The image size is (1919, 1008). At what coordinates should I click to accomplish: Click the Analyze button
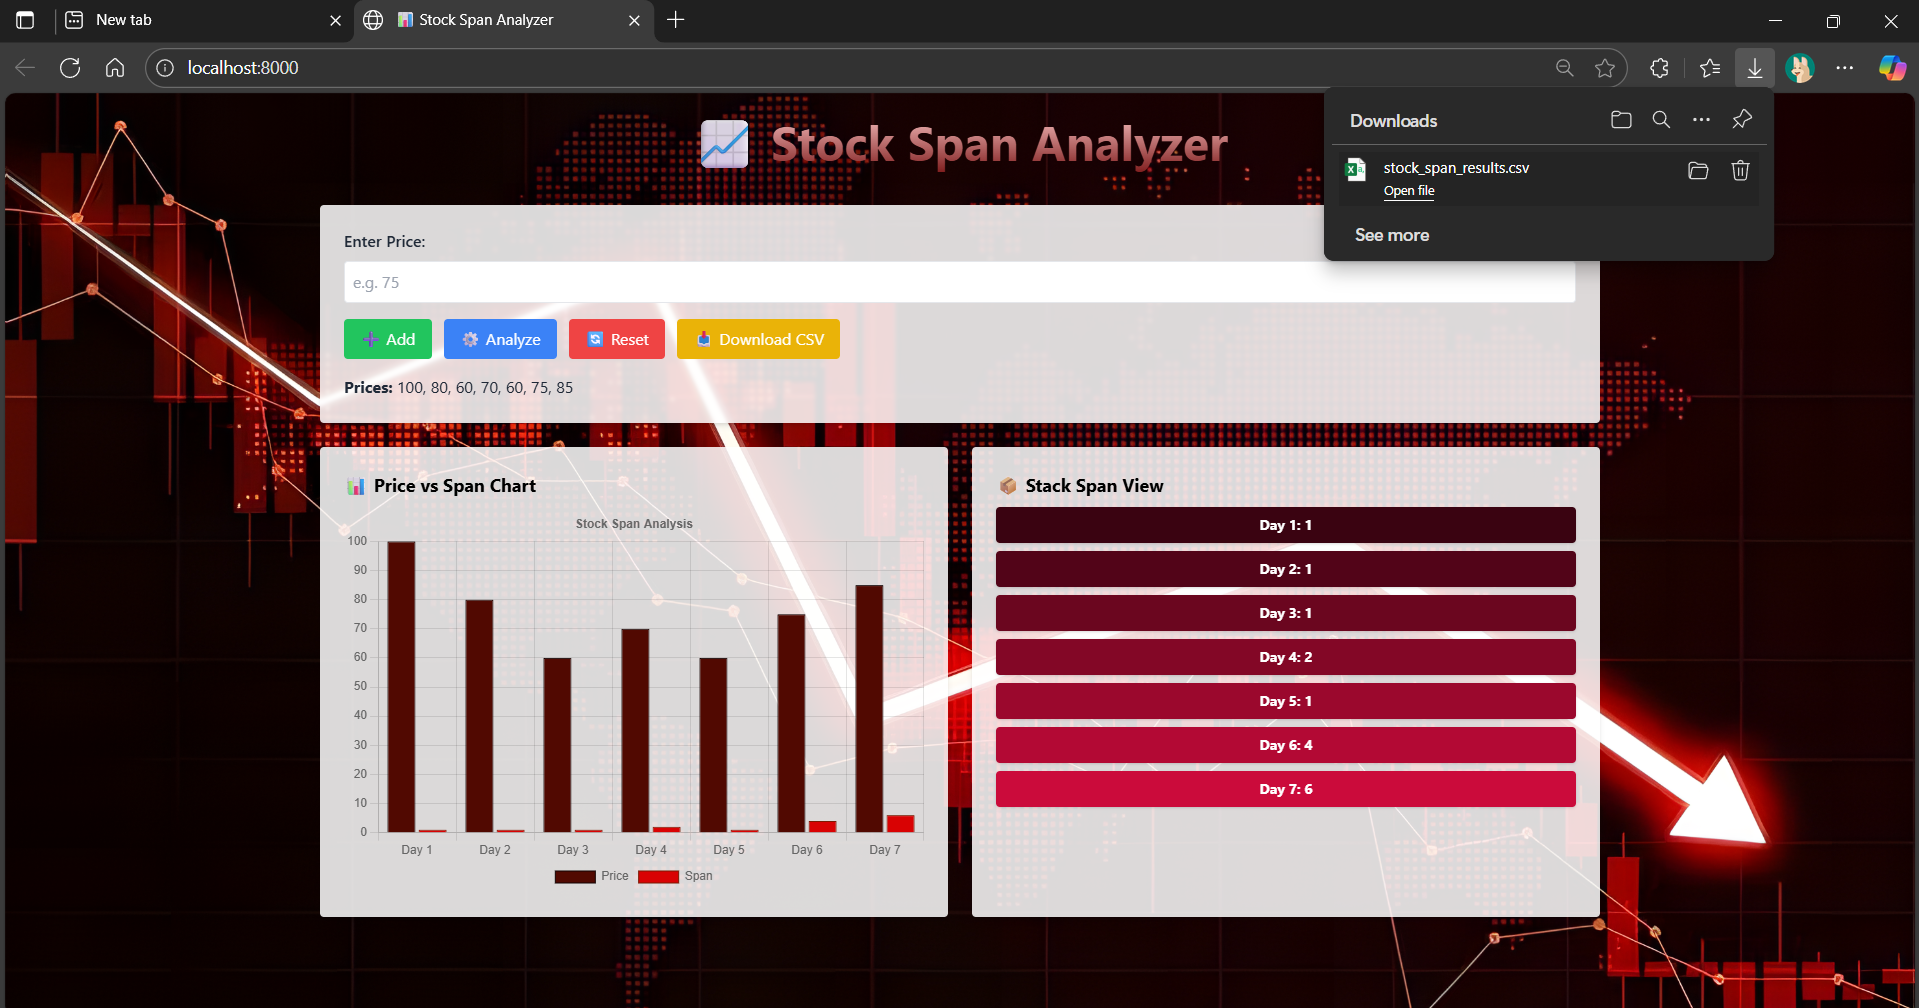coord(500,339)
